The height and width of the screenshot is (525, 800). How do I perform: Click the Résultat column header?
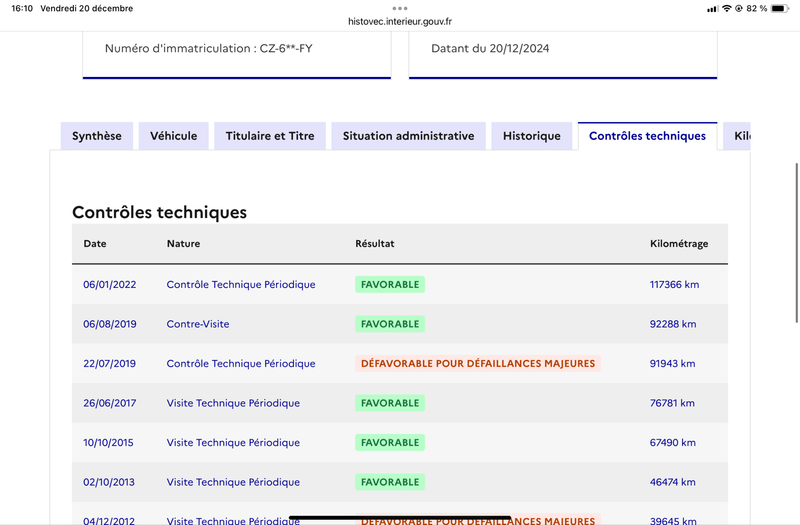[374, 243]
